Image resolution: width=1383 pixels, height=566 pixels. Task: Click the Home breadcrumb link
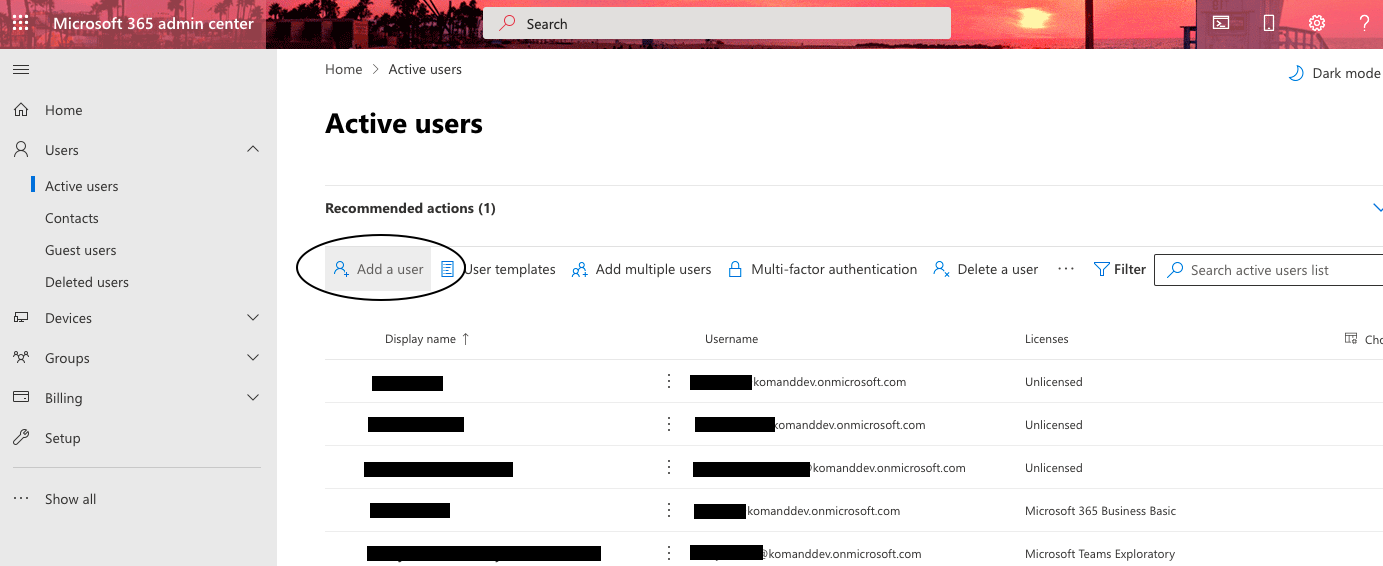(344, 69)
